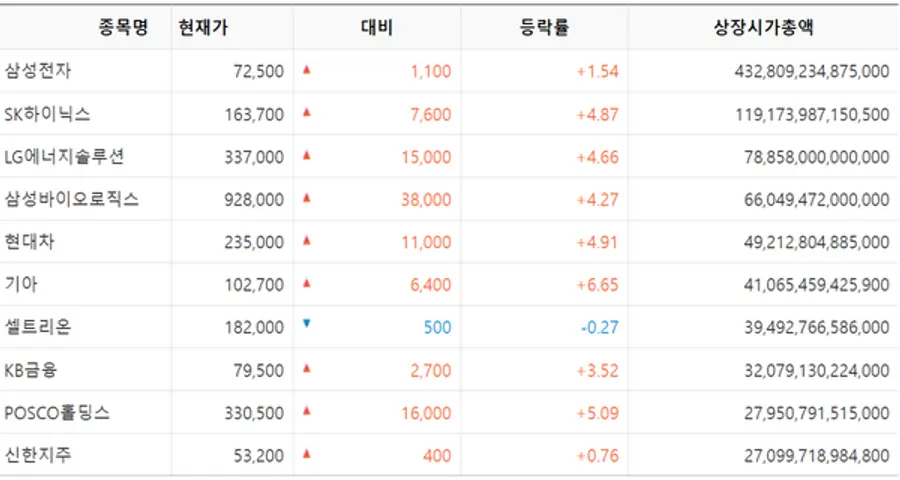900x480 pixels.
Task: Select the current price 163,700
Action: point(254,114)
